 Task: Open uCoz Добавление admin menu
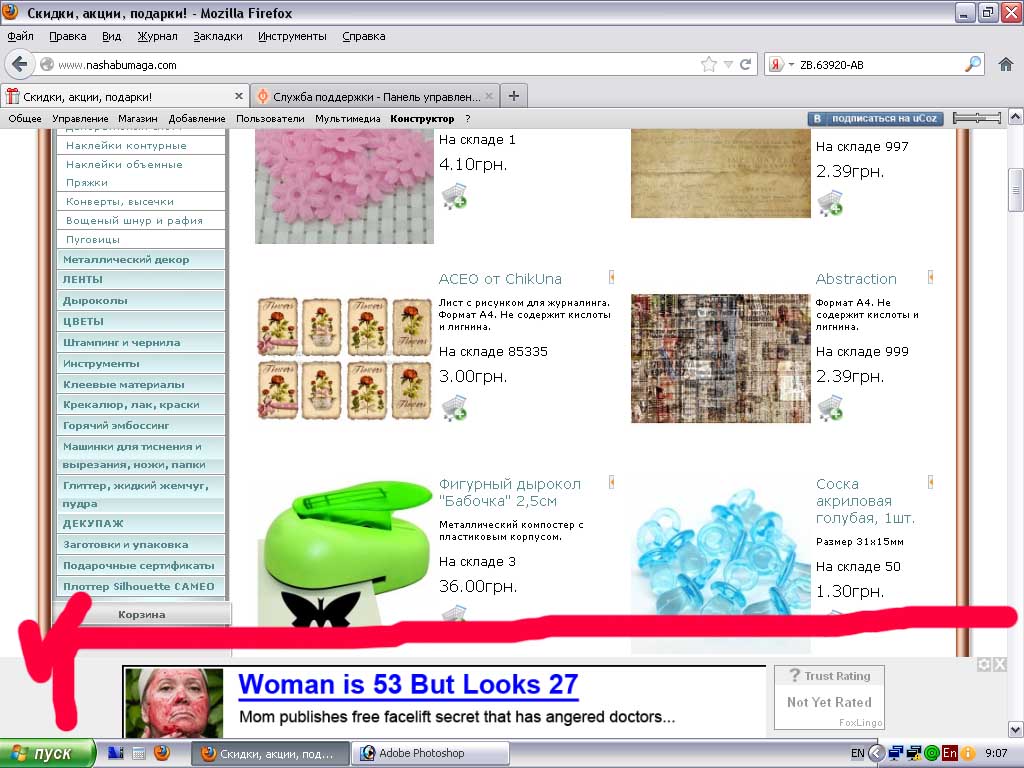point(197,118)
